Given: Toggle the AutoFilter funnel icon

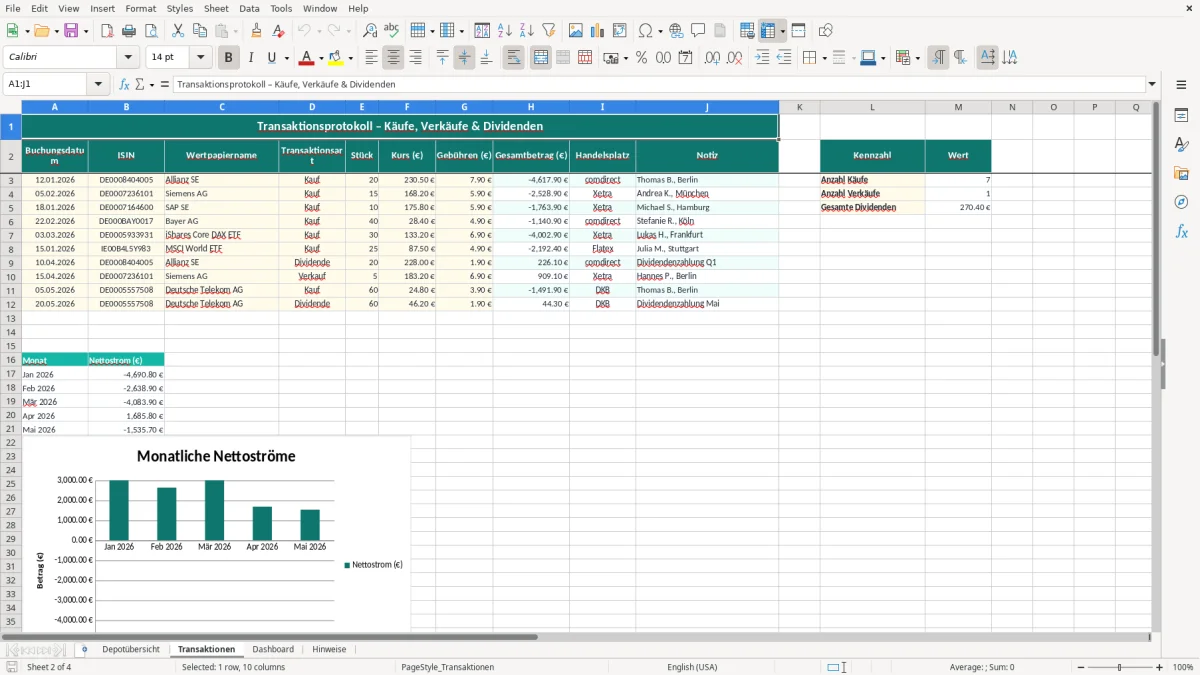Looking at the screenshot, I should pos(549,31).
